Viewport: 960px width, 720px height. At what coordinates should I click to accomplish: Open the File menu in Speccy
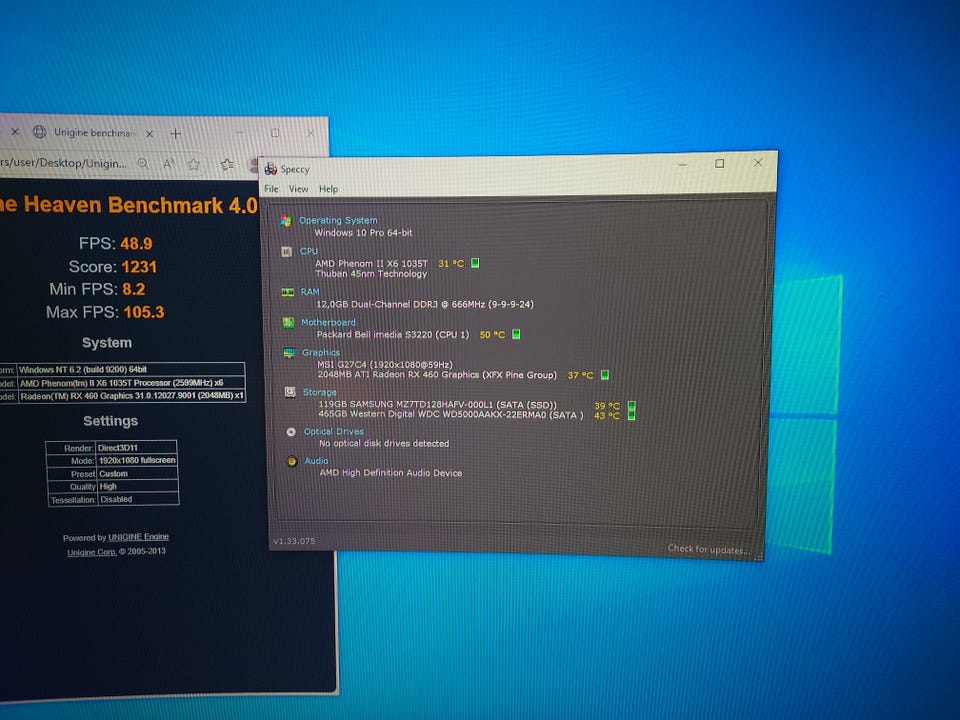[271, 189]
